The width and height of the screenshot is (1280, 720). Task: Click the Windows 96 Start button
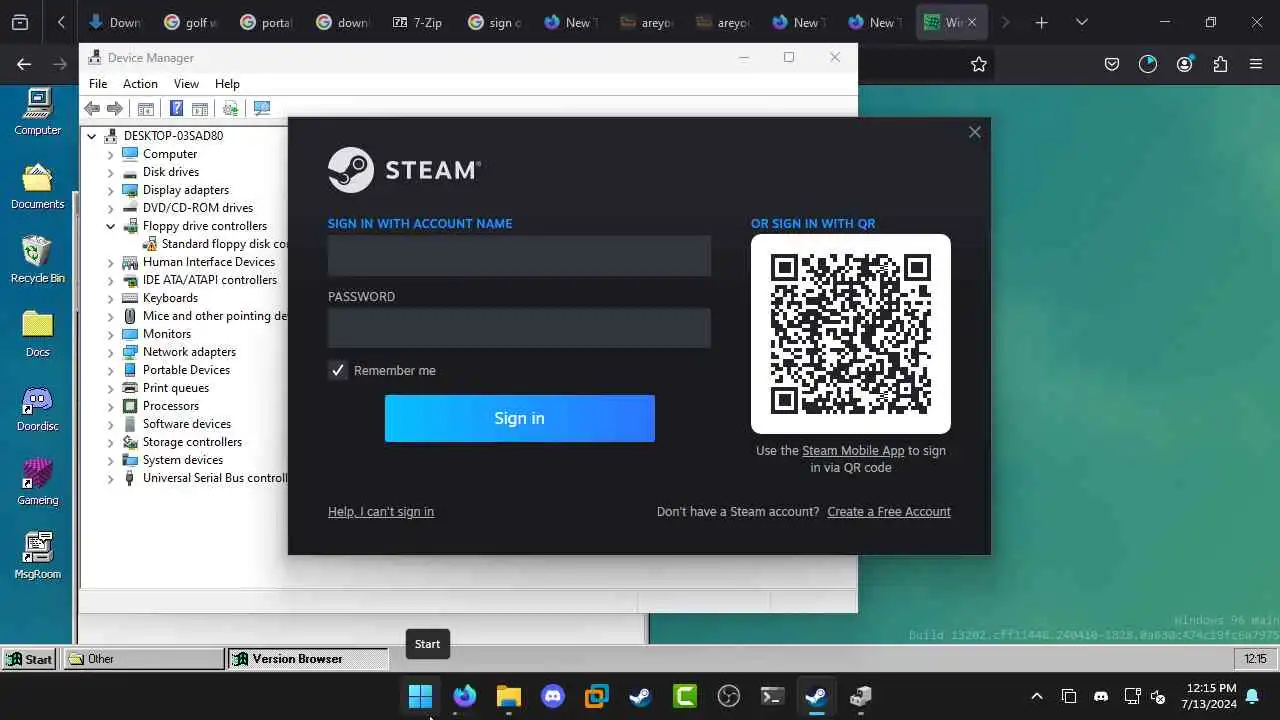(x=29, y=659)
